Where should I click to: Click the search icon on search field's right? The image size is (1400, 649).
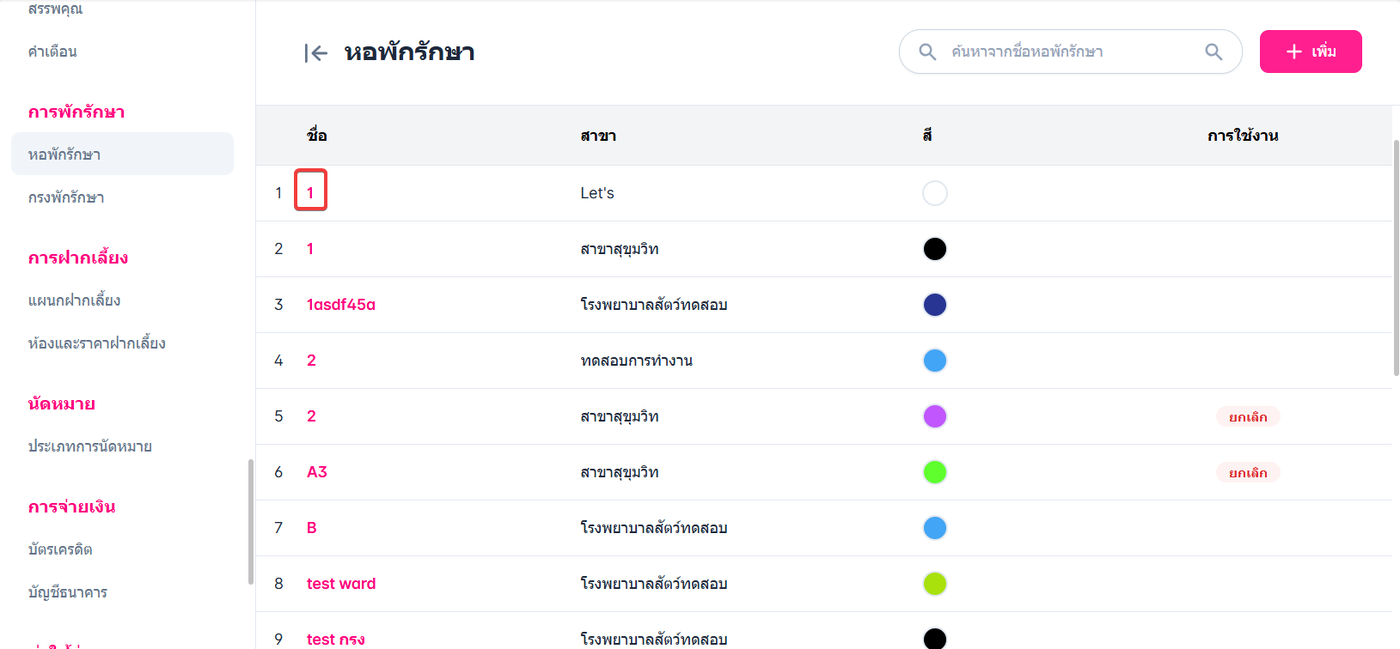pos(1213,52)
